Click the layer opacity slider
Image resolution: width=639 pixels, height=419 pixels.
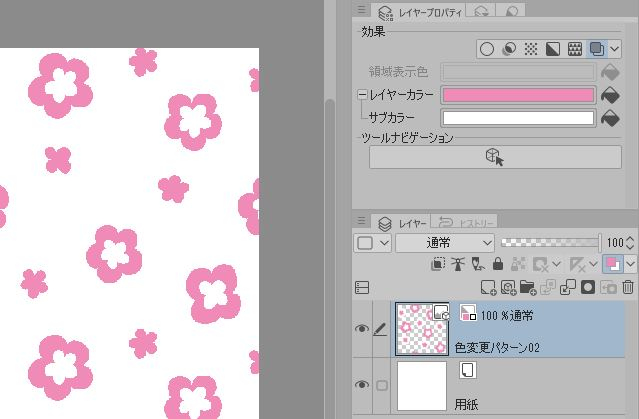point(550,243)
